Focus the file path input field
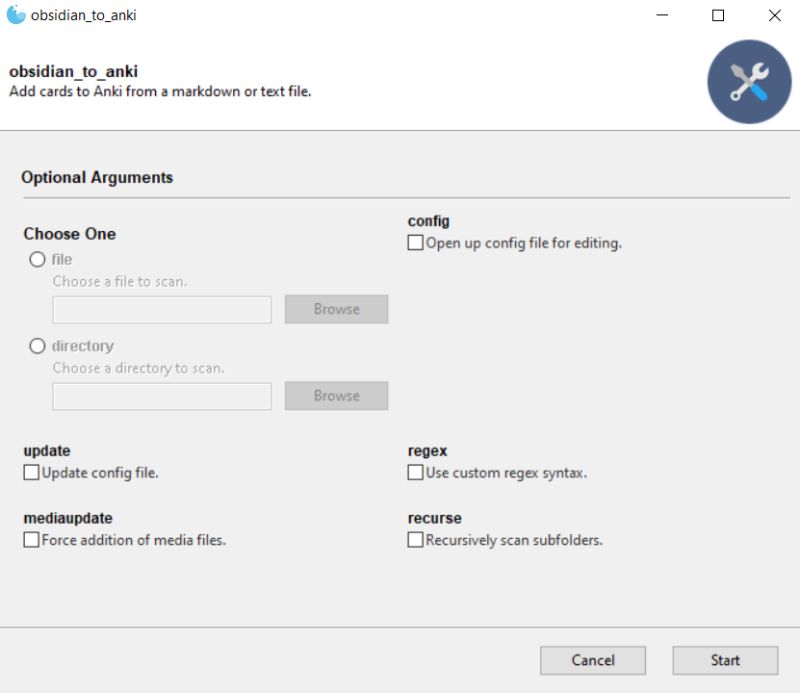The width and height of the screenshot is (800, 693). [162, 310]
